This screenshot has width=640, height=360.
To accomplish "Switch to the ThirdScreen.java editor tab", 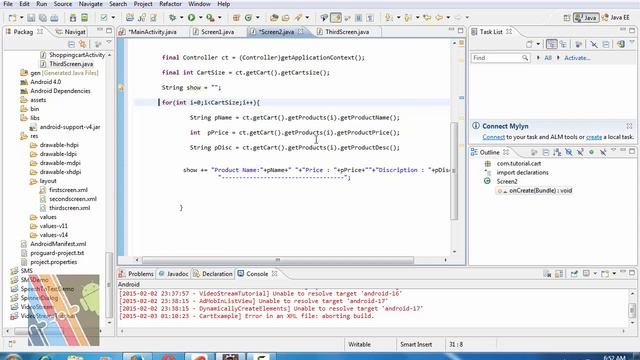I will pyautogui.click(x=347, y=31).
